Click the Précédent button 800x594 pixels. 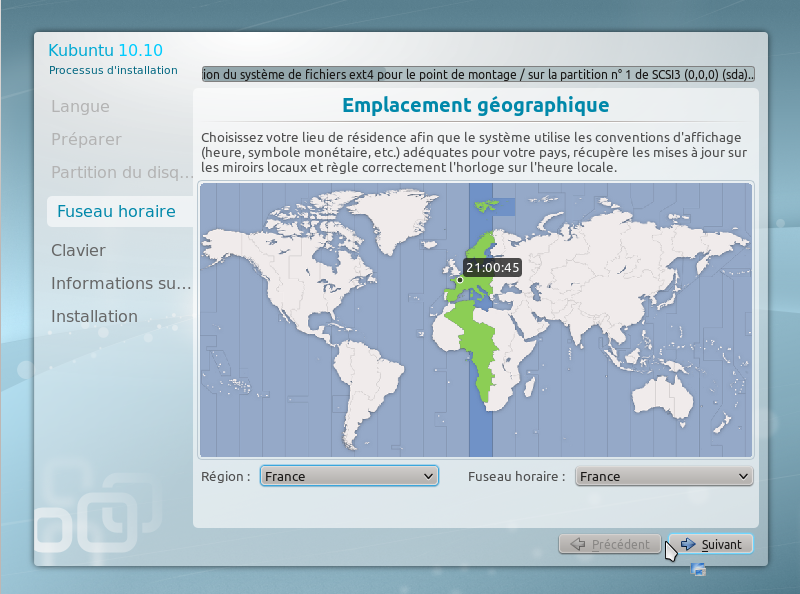pyautogui.click(x=610, y=544)
